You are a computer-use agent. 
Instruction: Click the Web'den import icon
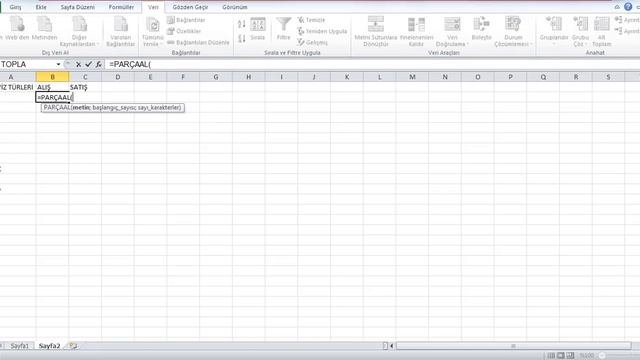coord(17,28)
